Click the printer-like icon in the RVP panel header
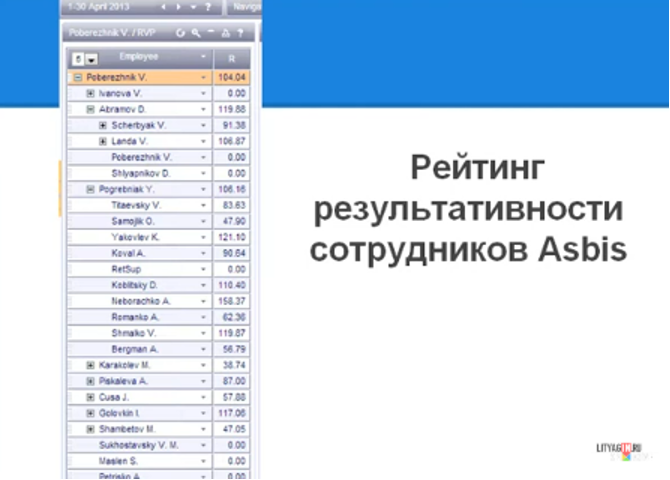The width and height of the screenshot is (670, 480). click(225, 33)
